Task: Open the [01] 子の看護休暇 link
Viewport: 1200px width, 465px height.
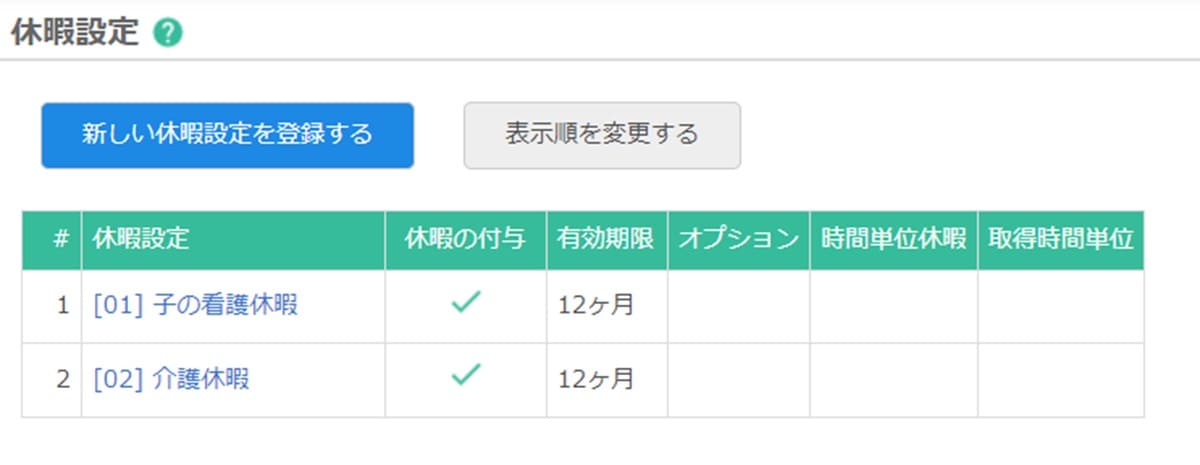Action: pyautogui.click(x=195, y=306)
